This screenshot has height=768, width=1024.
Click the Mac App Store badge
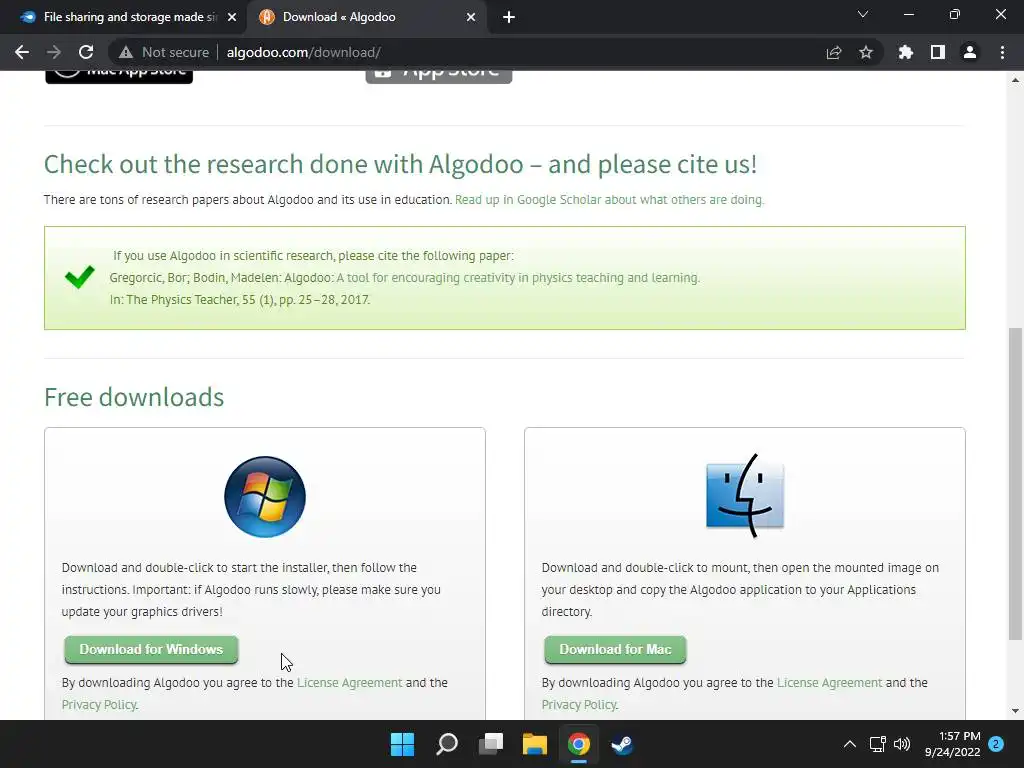pos(119,77)
